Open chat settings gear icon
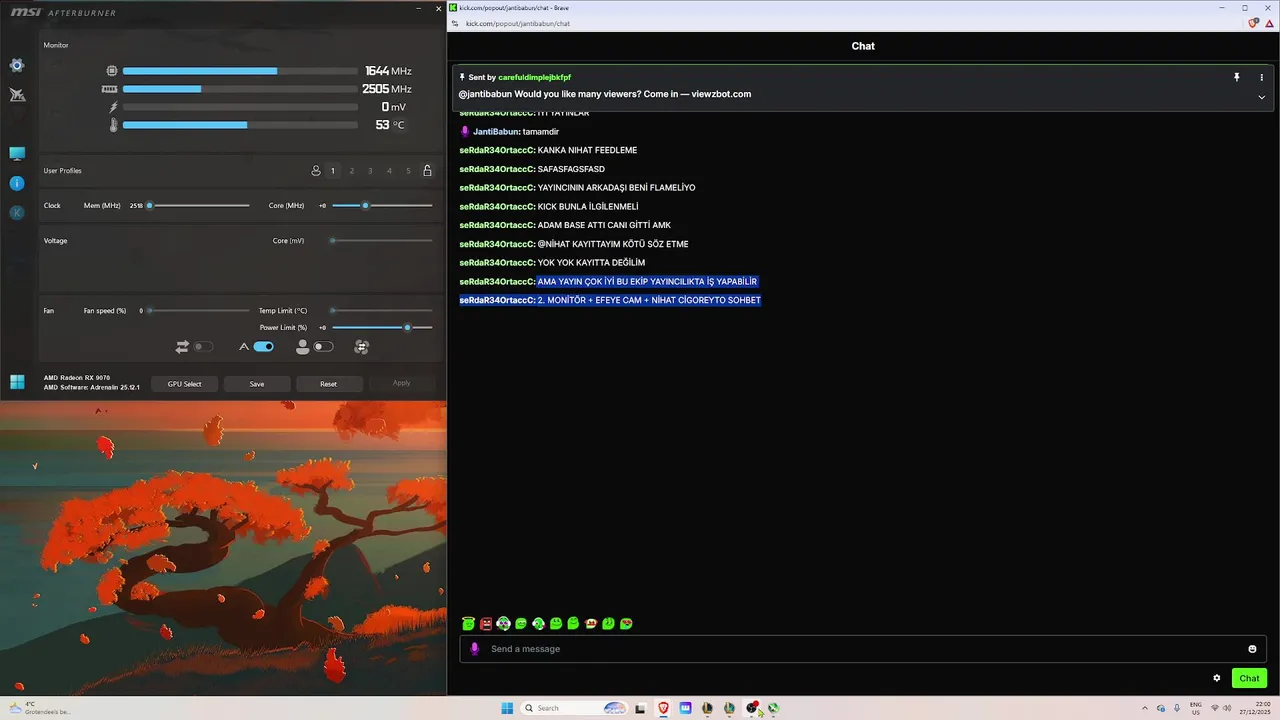Image resolution: width=1280 pixels, height=720 pixels. pos(1217,678)
